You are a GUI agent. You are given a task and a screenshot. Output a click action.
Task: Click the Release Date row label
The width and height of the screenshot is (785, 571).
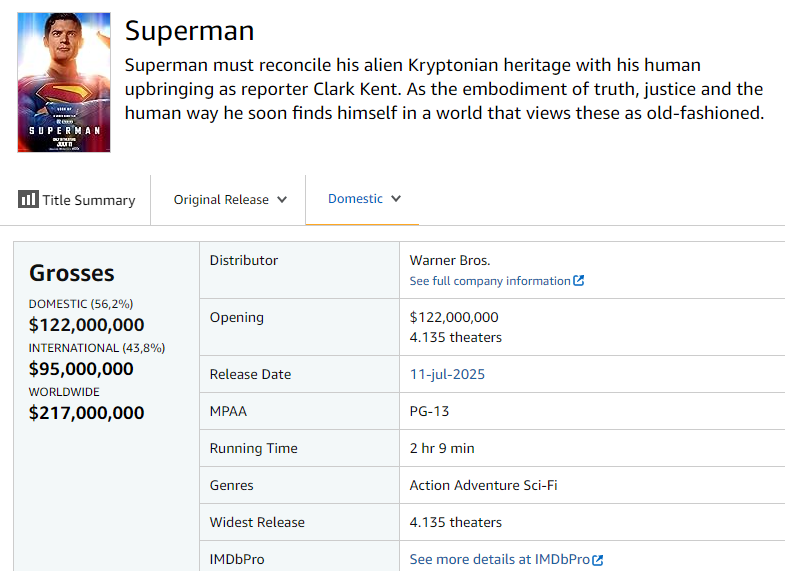(250, 374)
